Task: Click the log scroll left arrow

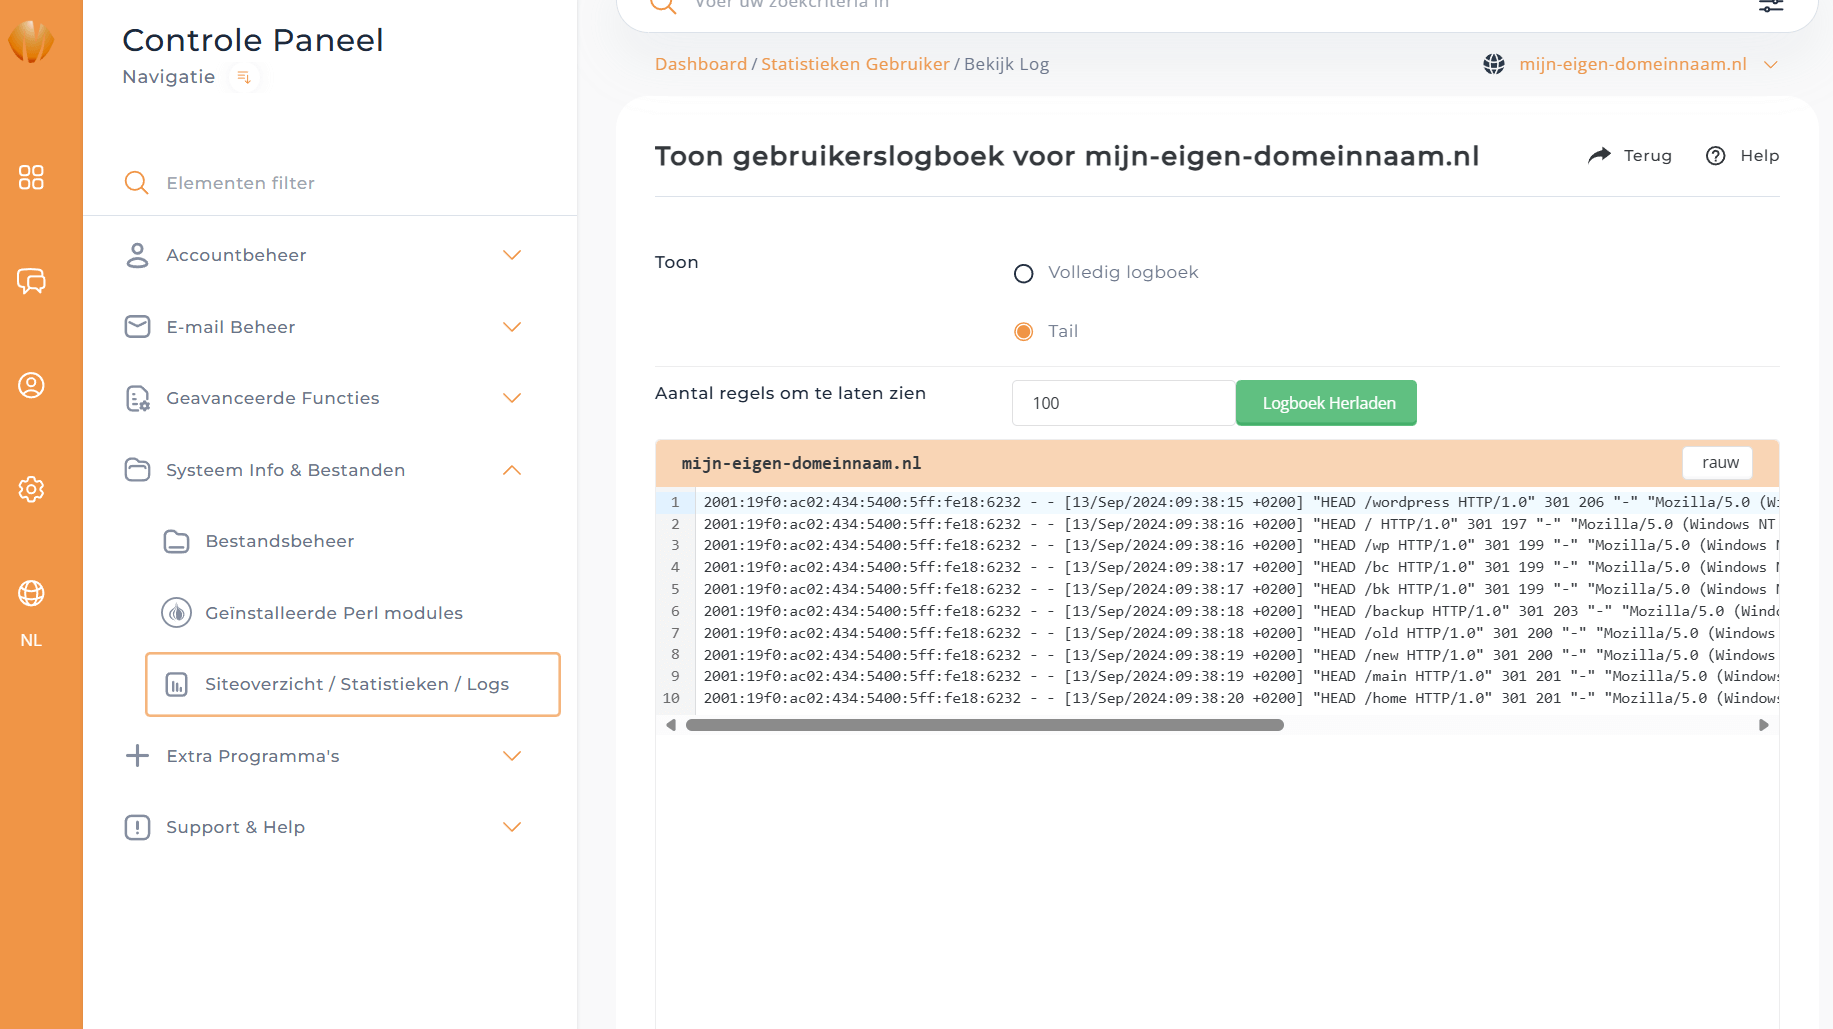Action: pyautogui.click(x=670, y=725)
